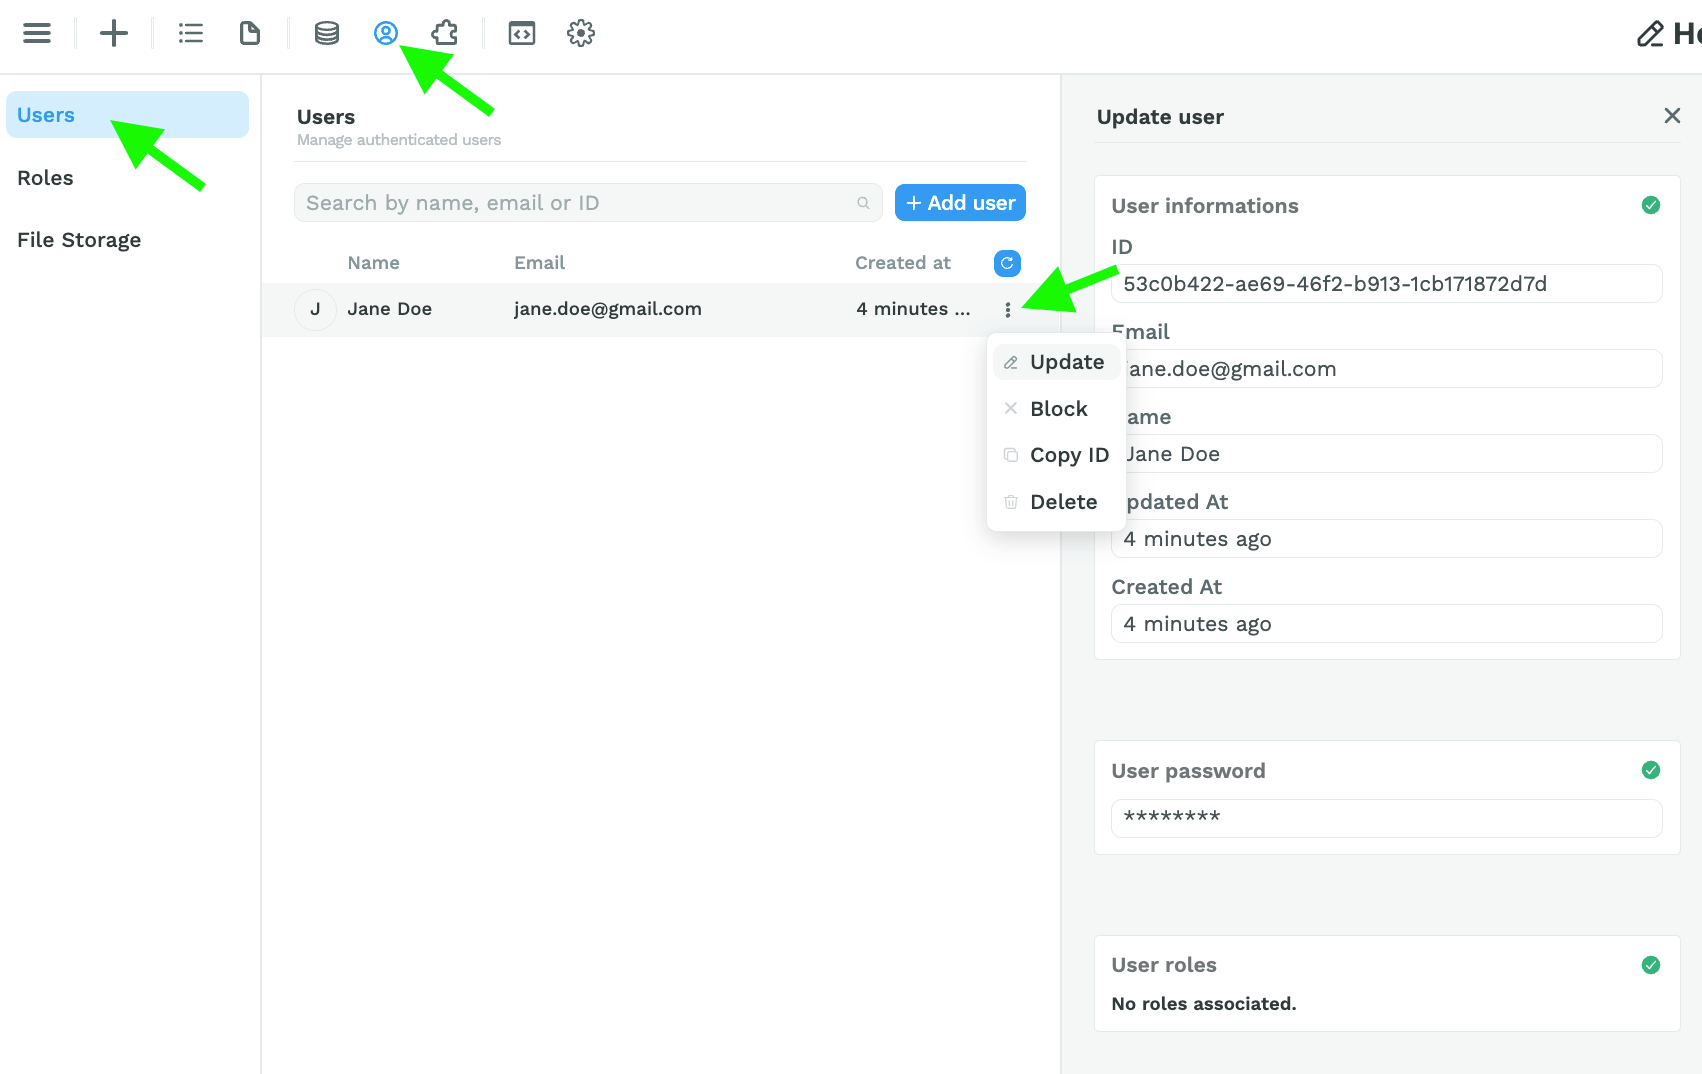Click the 'User informations' section heading
Screen dimensions: 1702x1074
1205,206
